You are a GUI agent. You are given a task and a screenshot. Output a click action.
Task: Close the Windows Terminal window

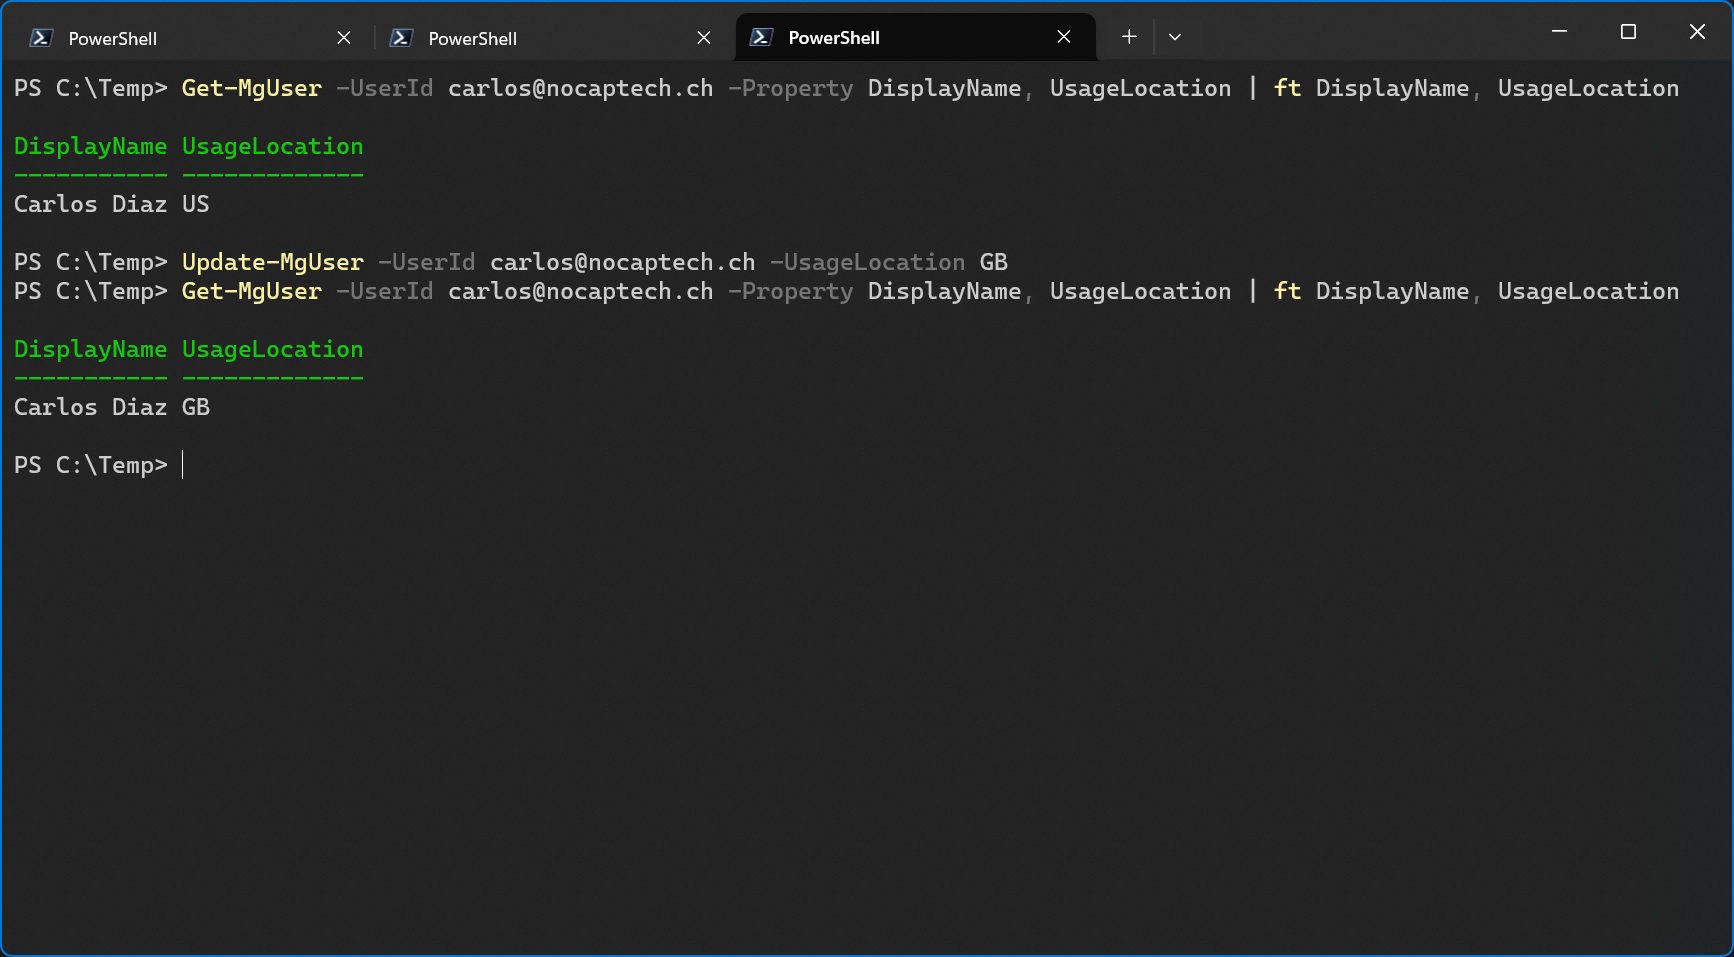click(x=1697, y=32)
